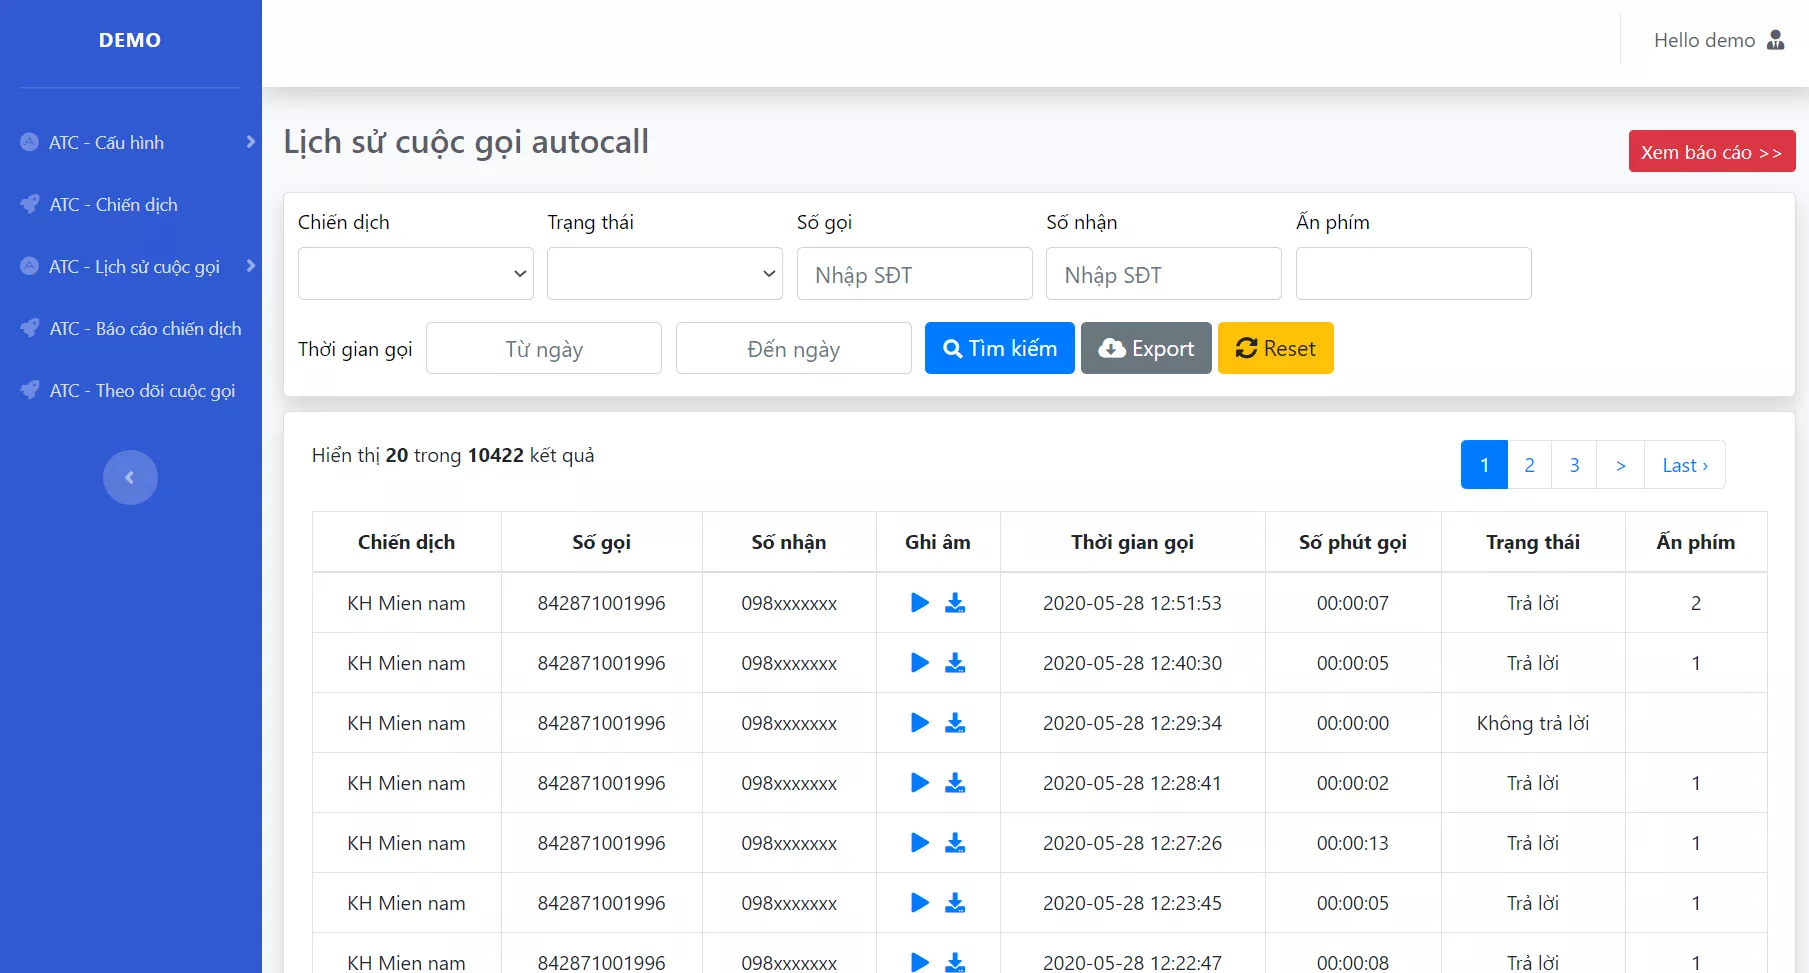Play recording for the 12:22:47 call
1809x973 pixels.
pyautogui.click(x=920, y=962)
